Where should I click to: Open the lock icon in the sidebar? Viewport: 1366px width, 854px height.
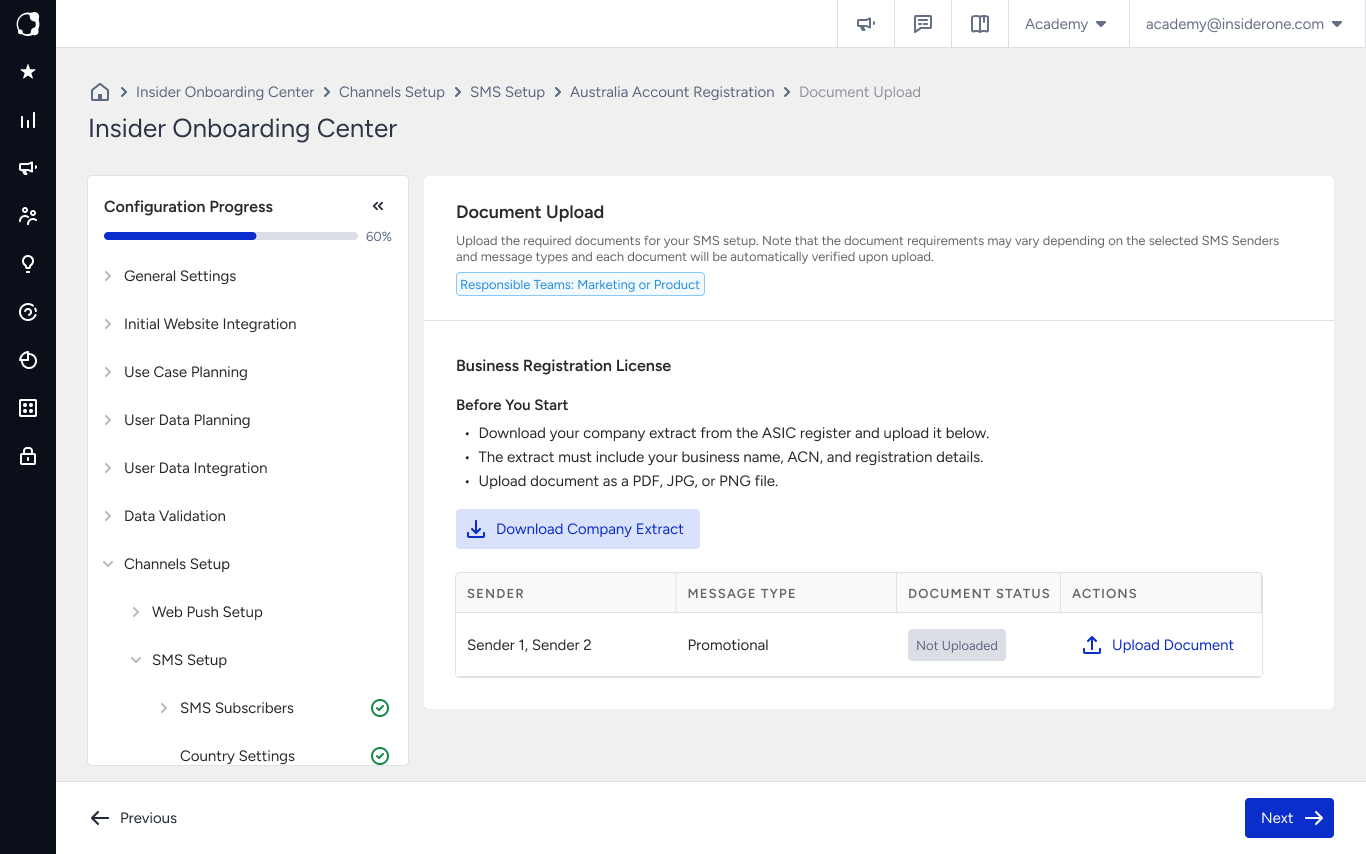click(x=28, y=456)
